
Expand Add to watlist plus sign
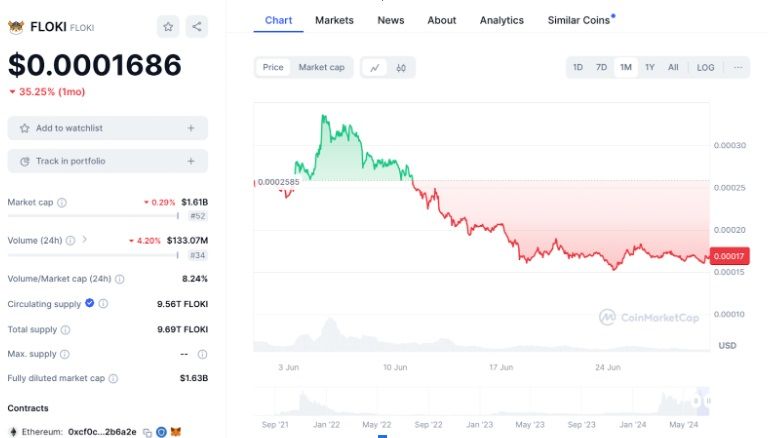tap(191, 128)
